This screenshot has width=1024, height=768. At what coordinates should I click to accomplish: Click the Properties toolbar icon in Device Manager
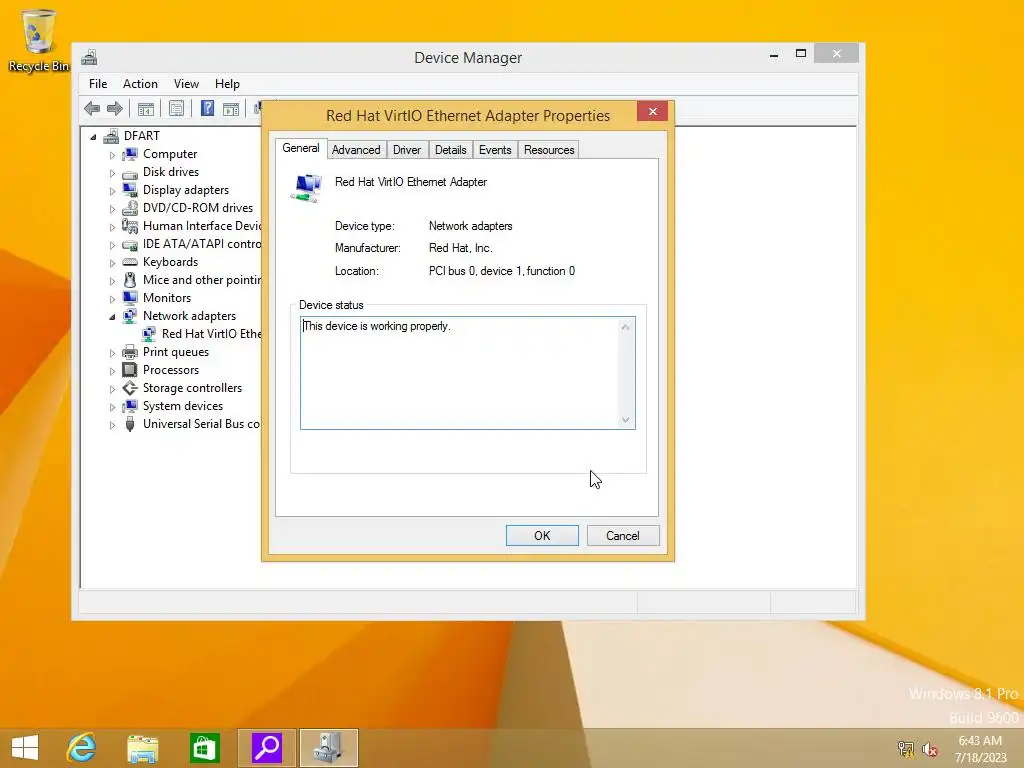click(x=176, y=108)
